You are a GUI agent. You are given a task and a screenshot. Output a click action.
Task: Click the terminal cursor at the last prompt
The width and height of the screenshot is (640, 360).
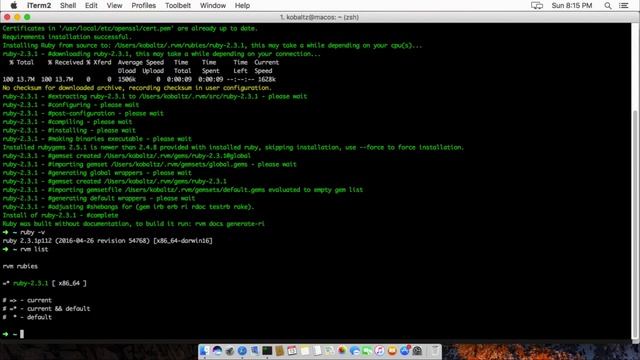pos(22,334)
